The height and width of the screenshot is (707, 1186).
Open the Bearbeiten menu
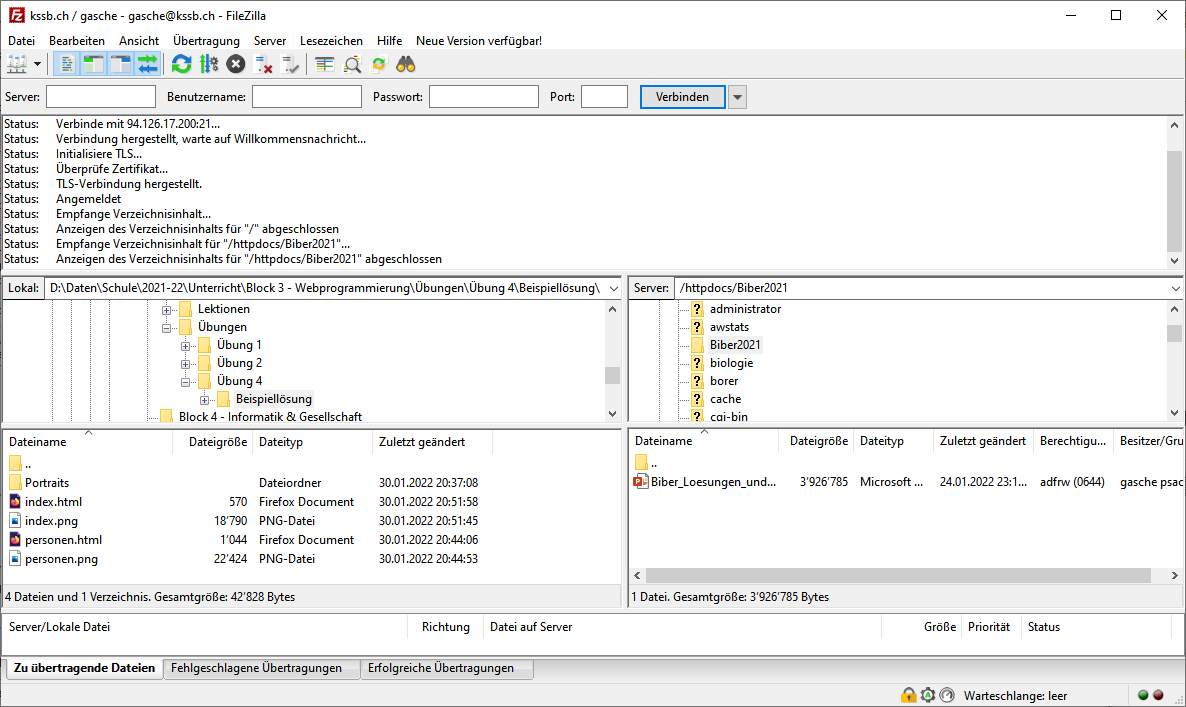pos(76,41)
